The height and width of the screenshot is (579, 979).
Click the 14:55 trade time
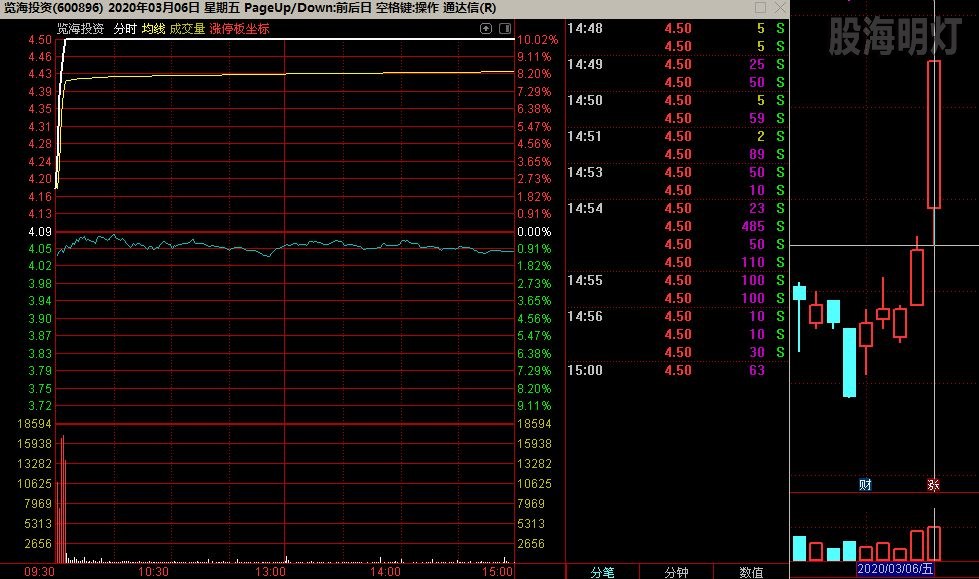[x=585, y=280]
